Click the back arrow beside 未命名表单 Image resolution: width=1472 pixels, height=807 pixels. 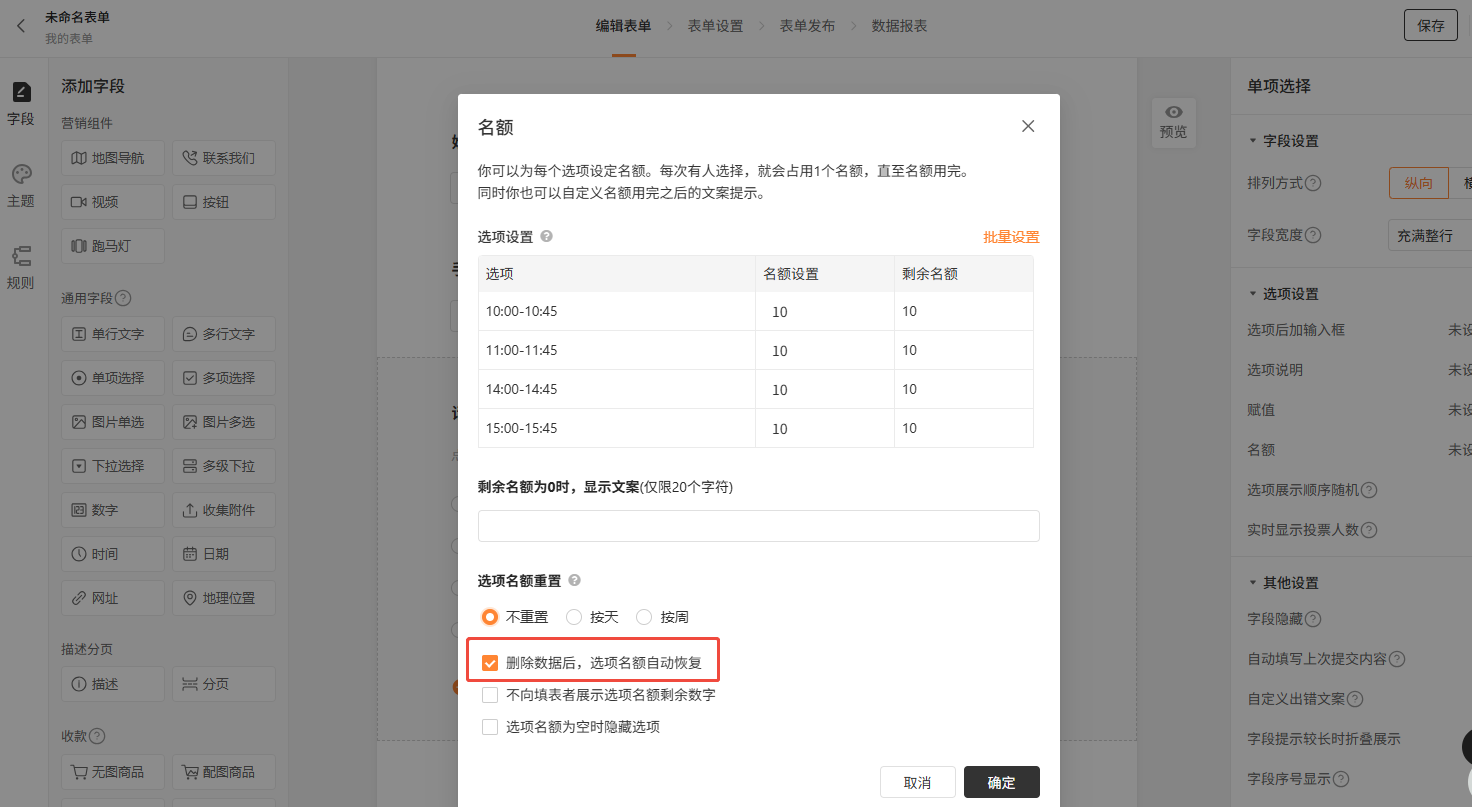tap(21, 26)
